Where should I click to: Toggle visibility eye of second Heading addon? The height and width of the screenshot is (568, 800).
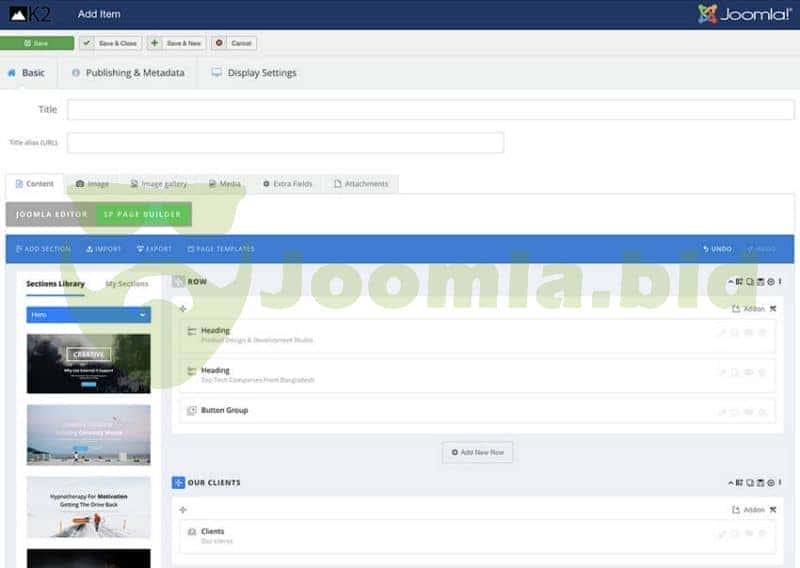pos(748,372)
